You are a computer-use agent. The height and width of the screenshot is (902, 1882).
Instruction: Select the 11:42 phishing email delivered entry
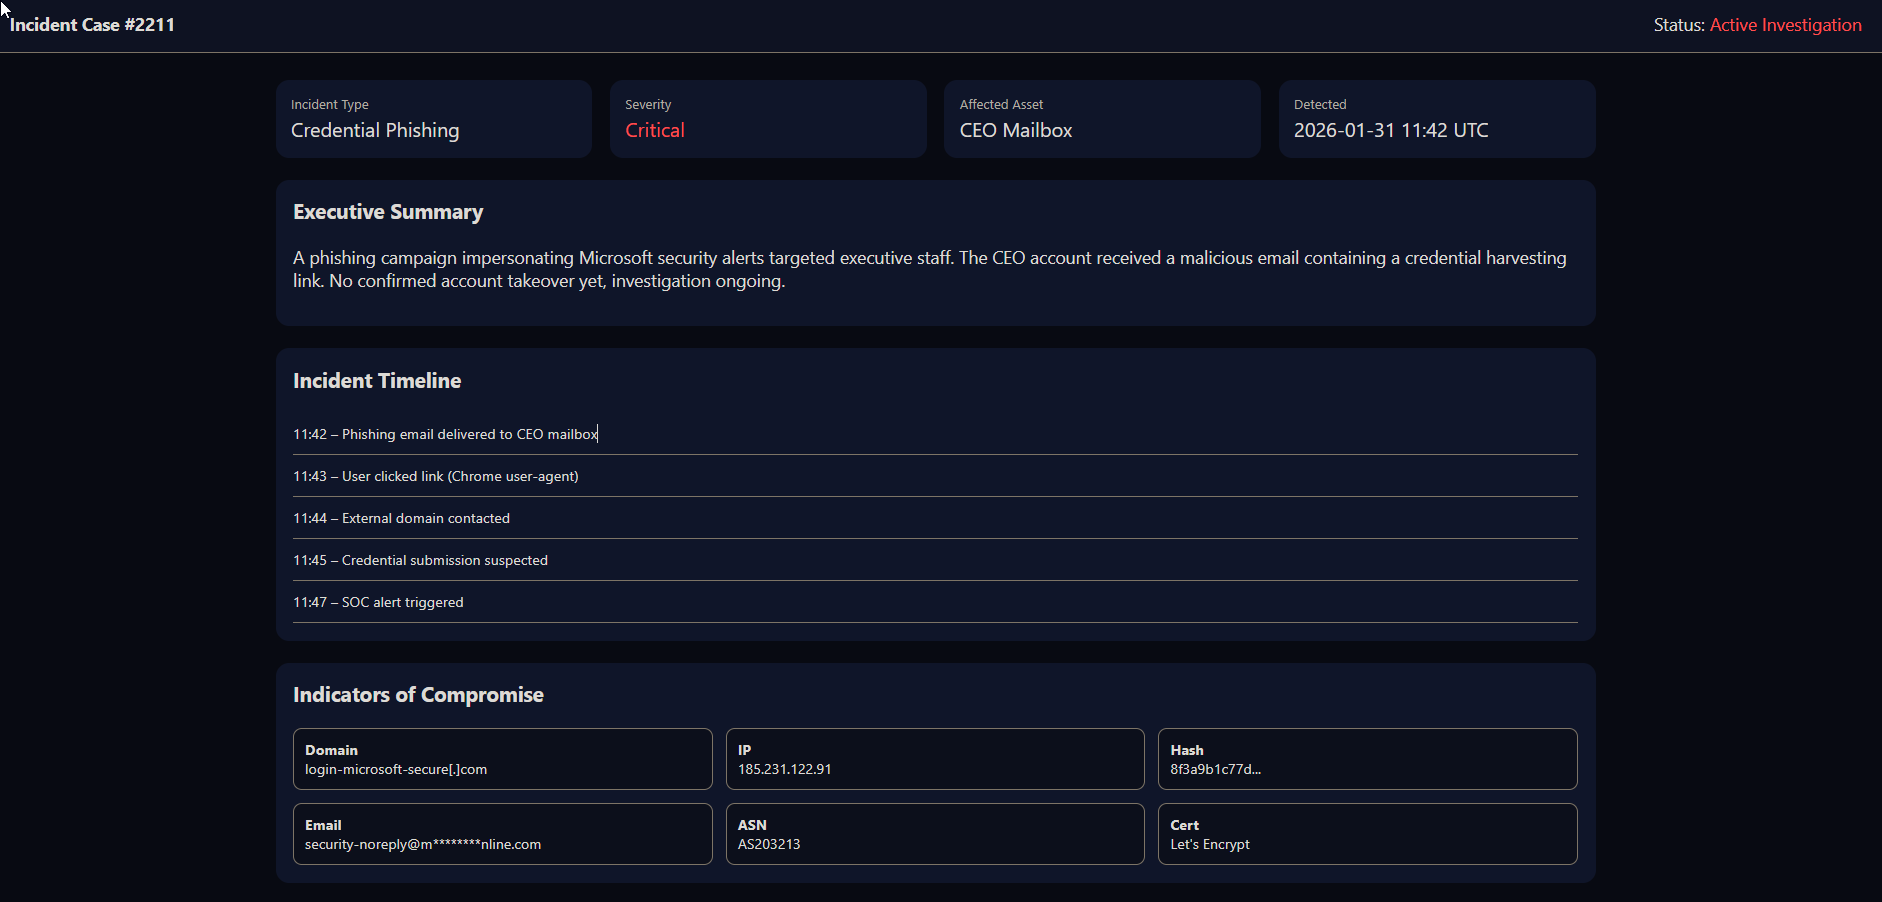(x=445, y=434)
